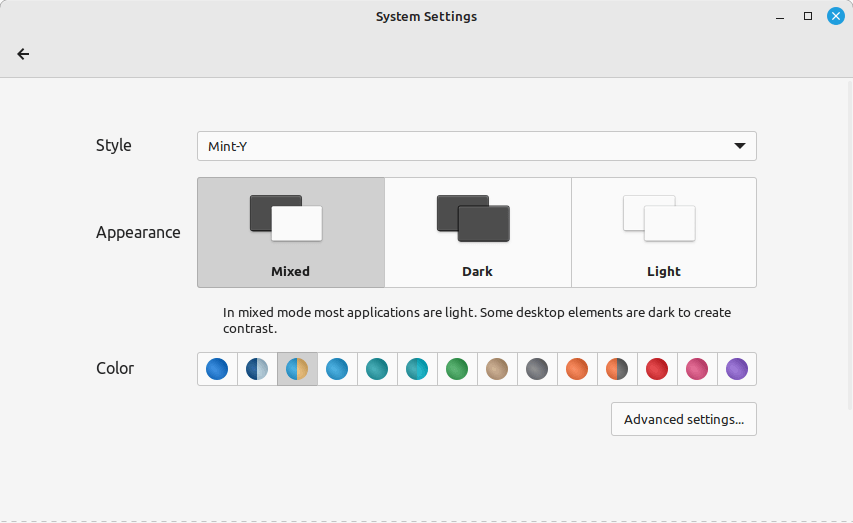Pick the purple color swatch
853x523 pixels.
(x=737, y=369)
